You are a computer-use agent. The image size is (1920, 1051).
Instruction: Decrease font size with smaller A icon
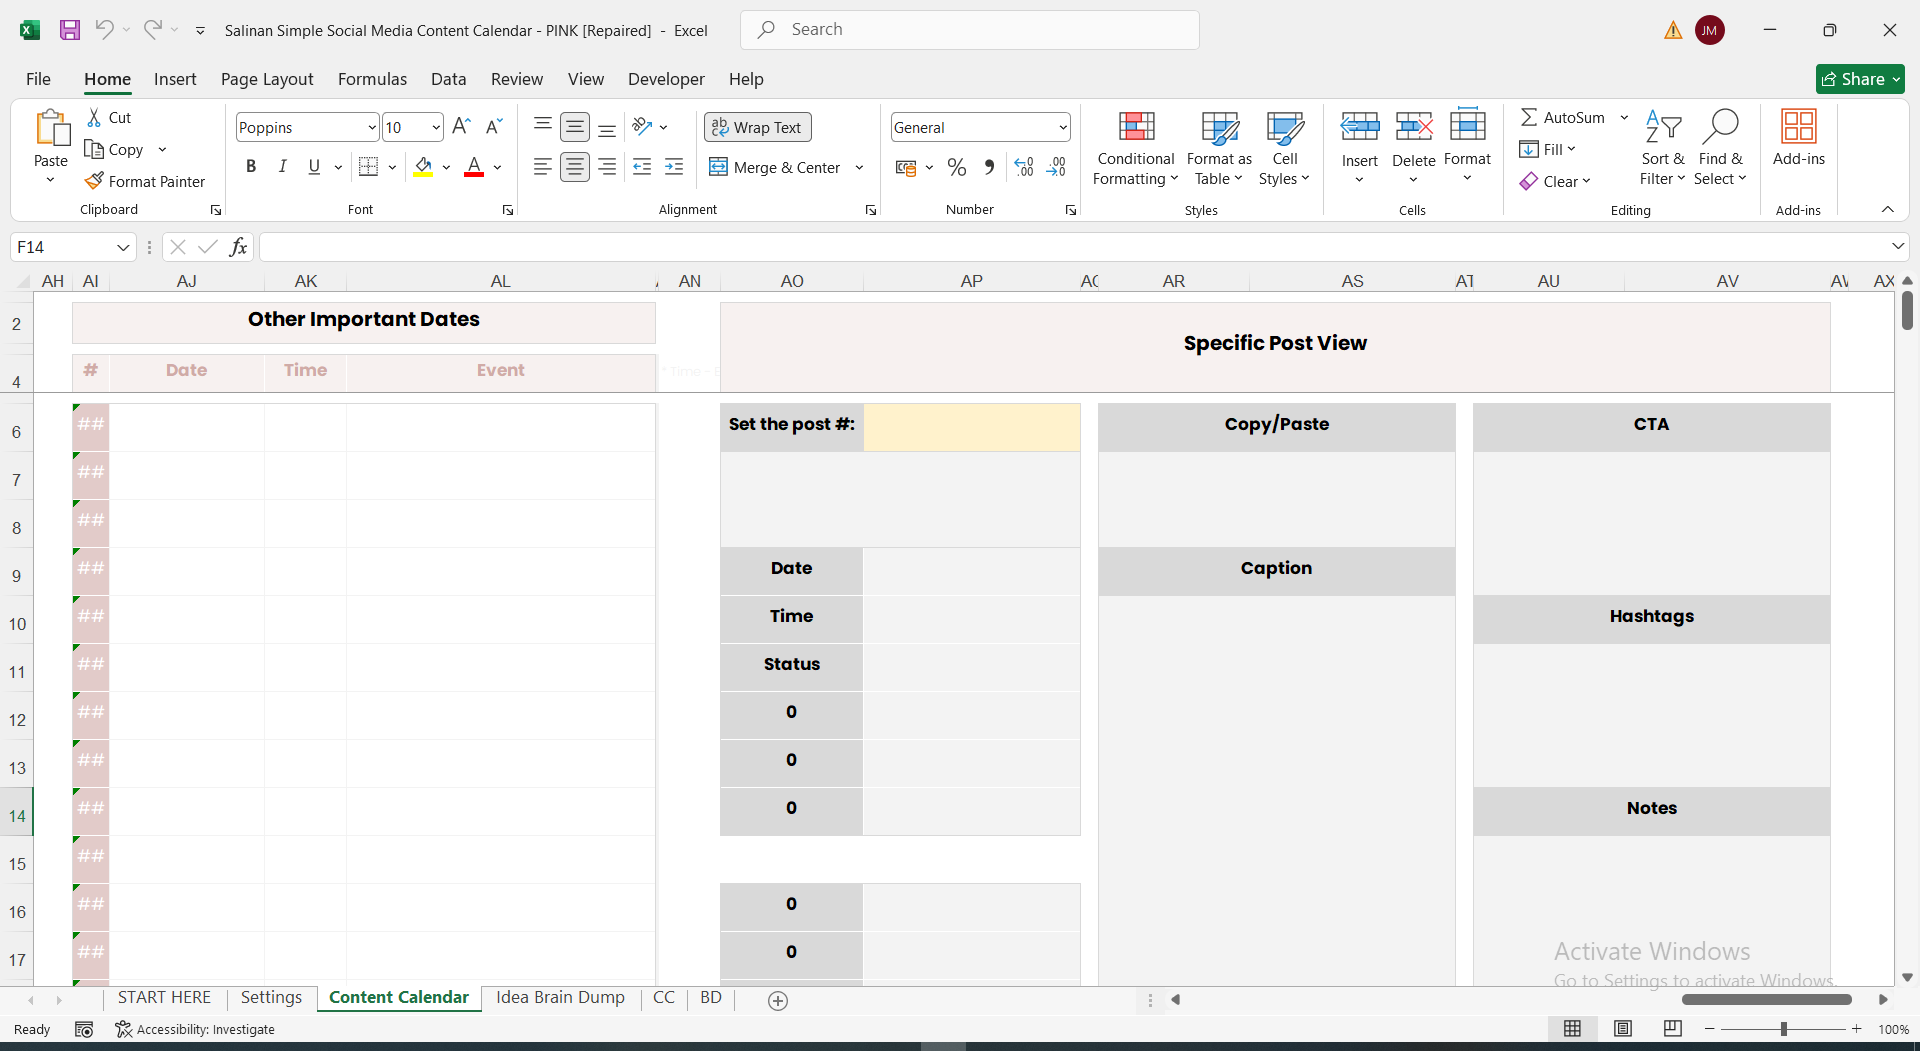[x=493, y=127]
